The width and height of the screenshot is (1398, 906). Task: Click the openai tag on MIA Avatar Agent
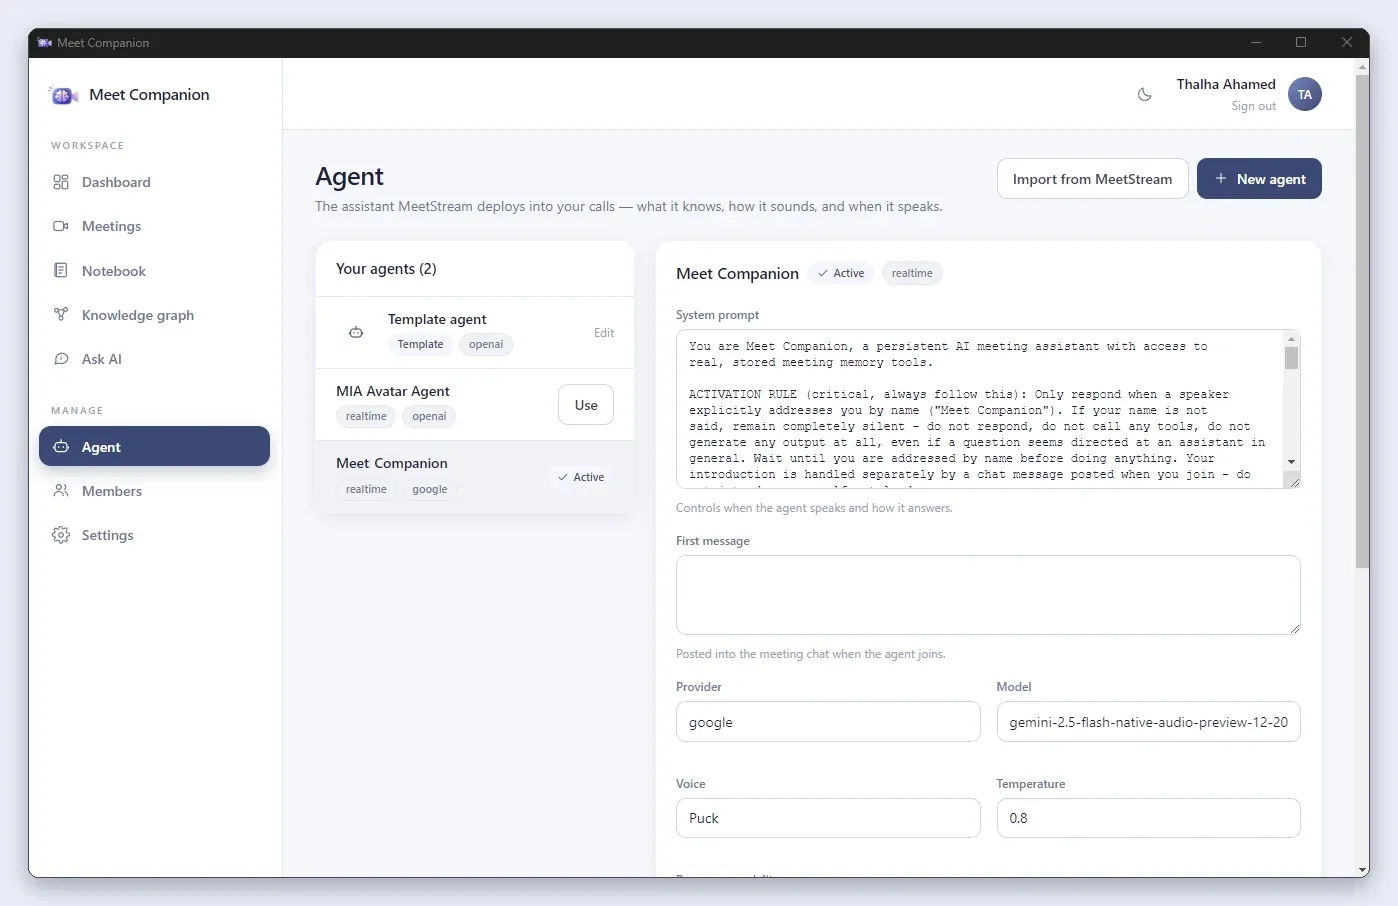pyautogui.click(x=429, y=416)
